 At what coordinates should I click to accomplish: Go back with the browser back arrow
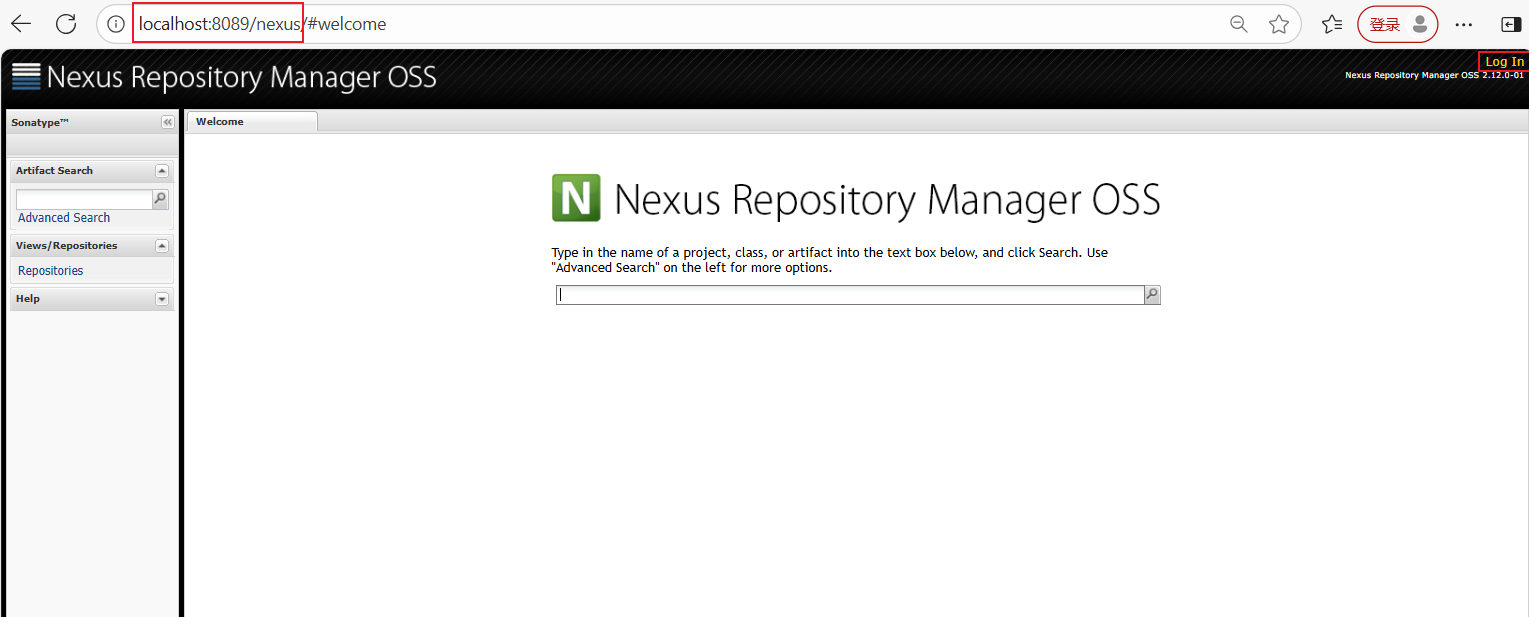tap(21, 24)
